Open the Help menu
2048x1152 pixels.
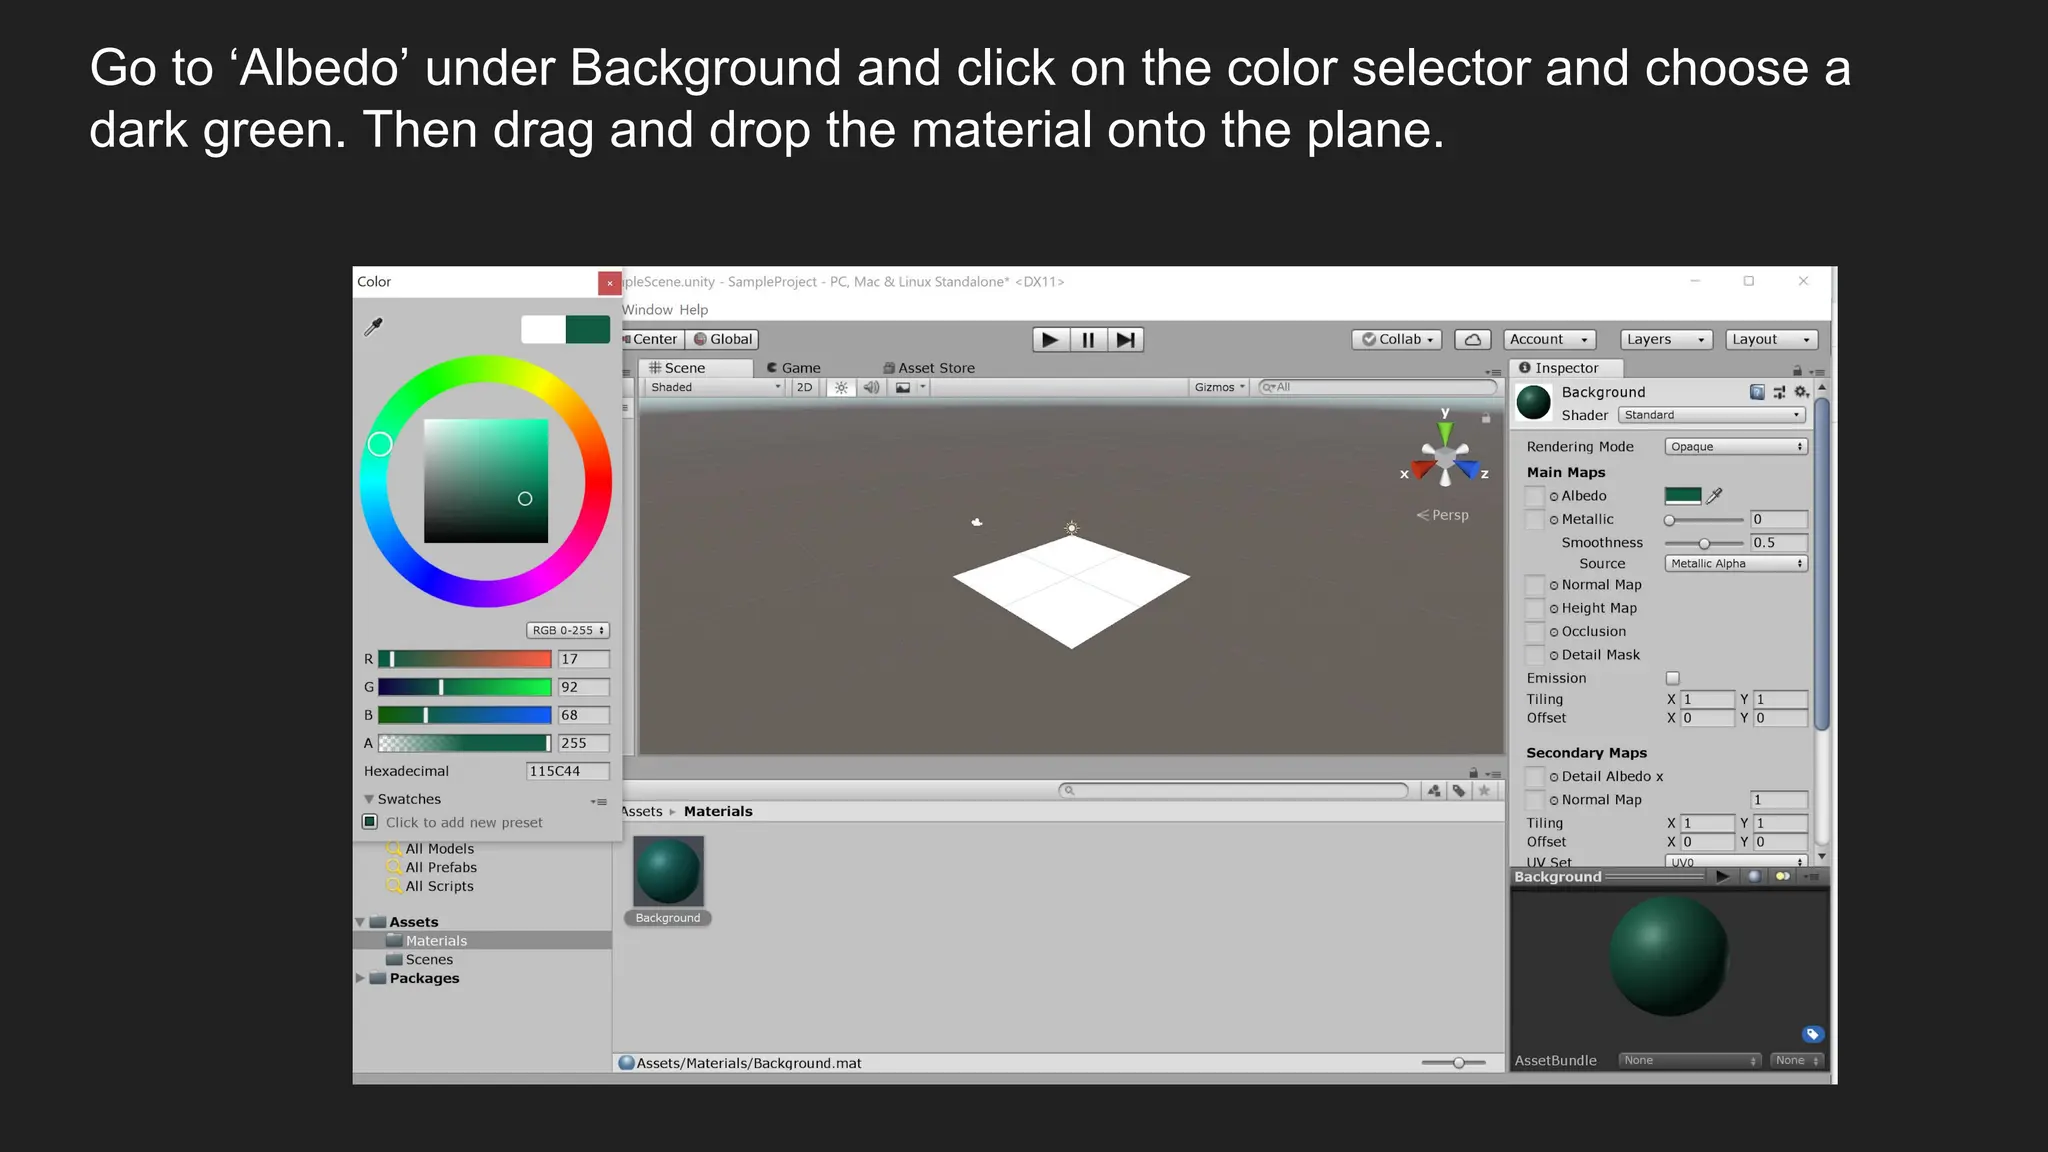point(694,310)
